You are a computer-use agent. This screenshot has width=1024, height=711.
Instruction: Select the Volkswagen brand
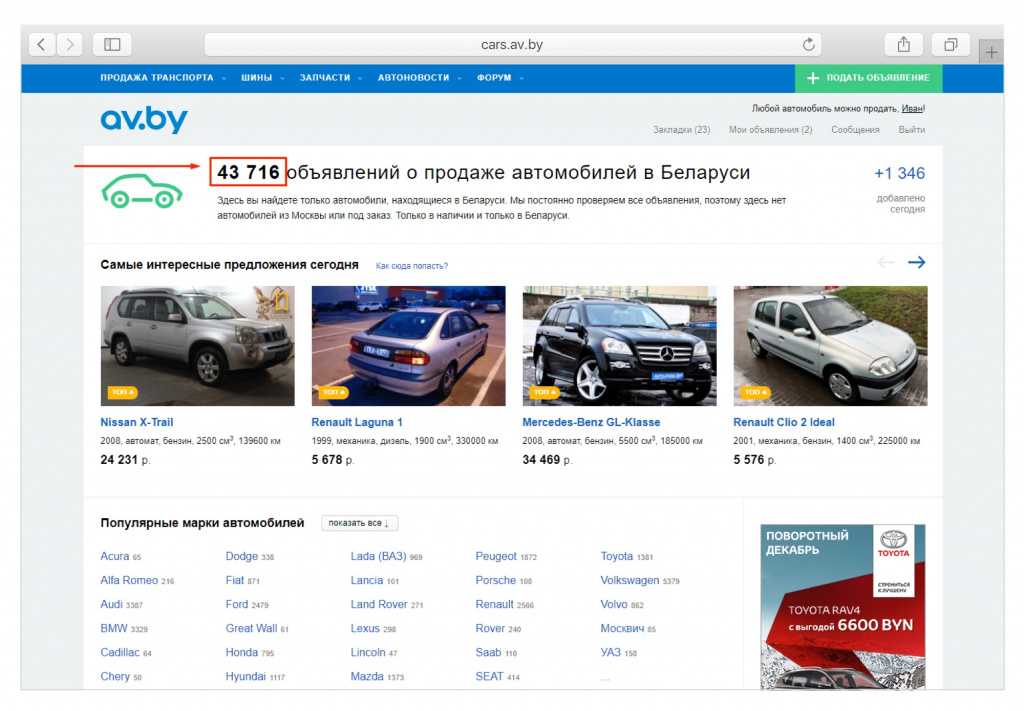pos(630,580)
